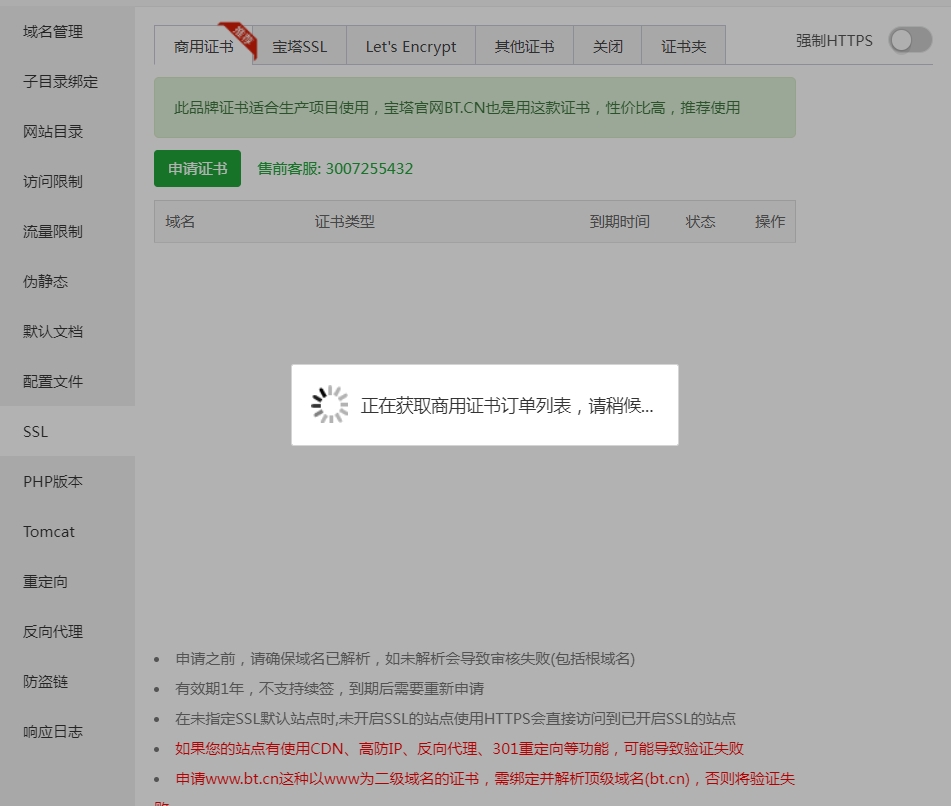Click the 正在获取商用证书订单列表 loading message
The image size is (951, 806).
click(x=507, y=405)
